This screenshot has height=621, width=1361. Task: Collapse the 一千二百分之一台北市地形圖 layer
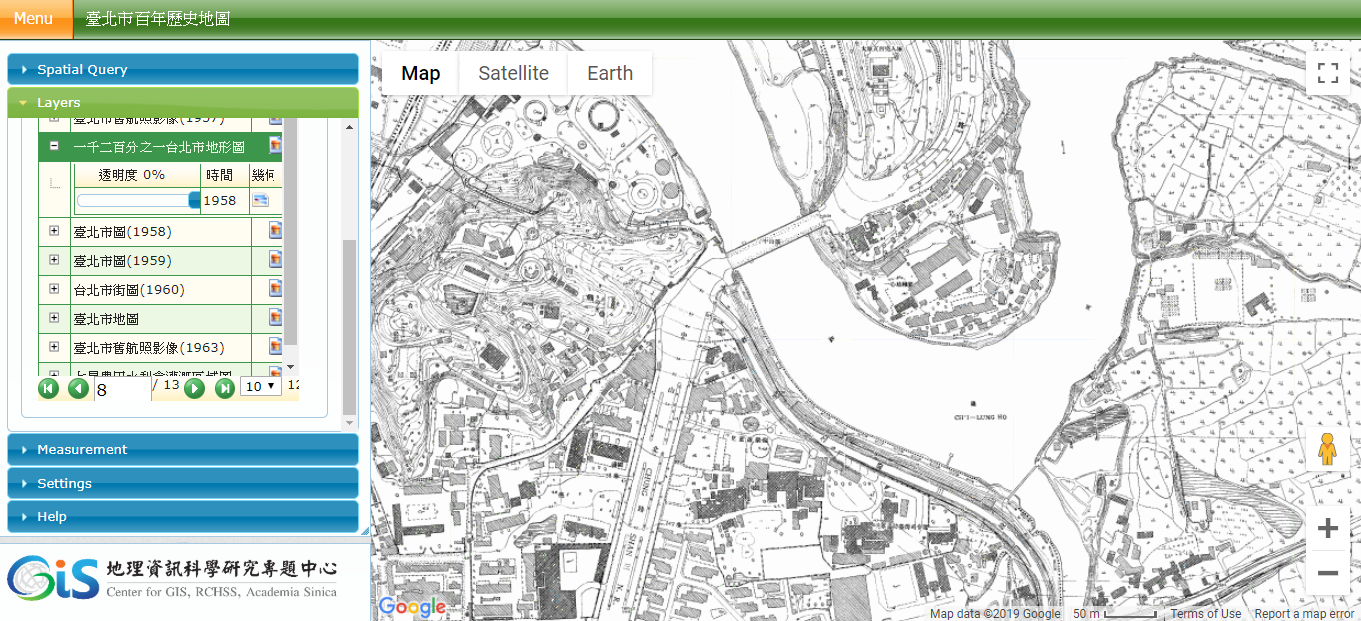click(54, 146)
